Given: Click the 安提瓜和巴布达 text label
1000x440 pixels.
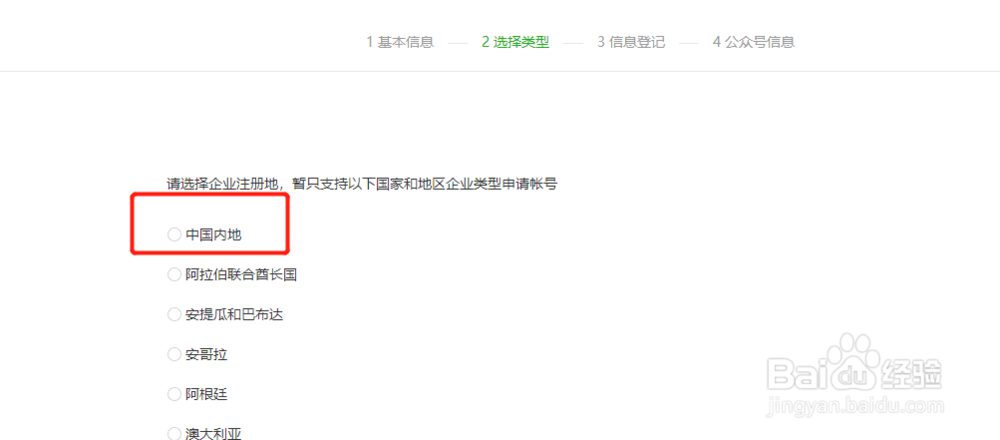Looking at the screenshot, I should coord(234,314).
